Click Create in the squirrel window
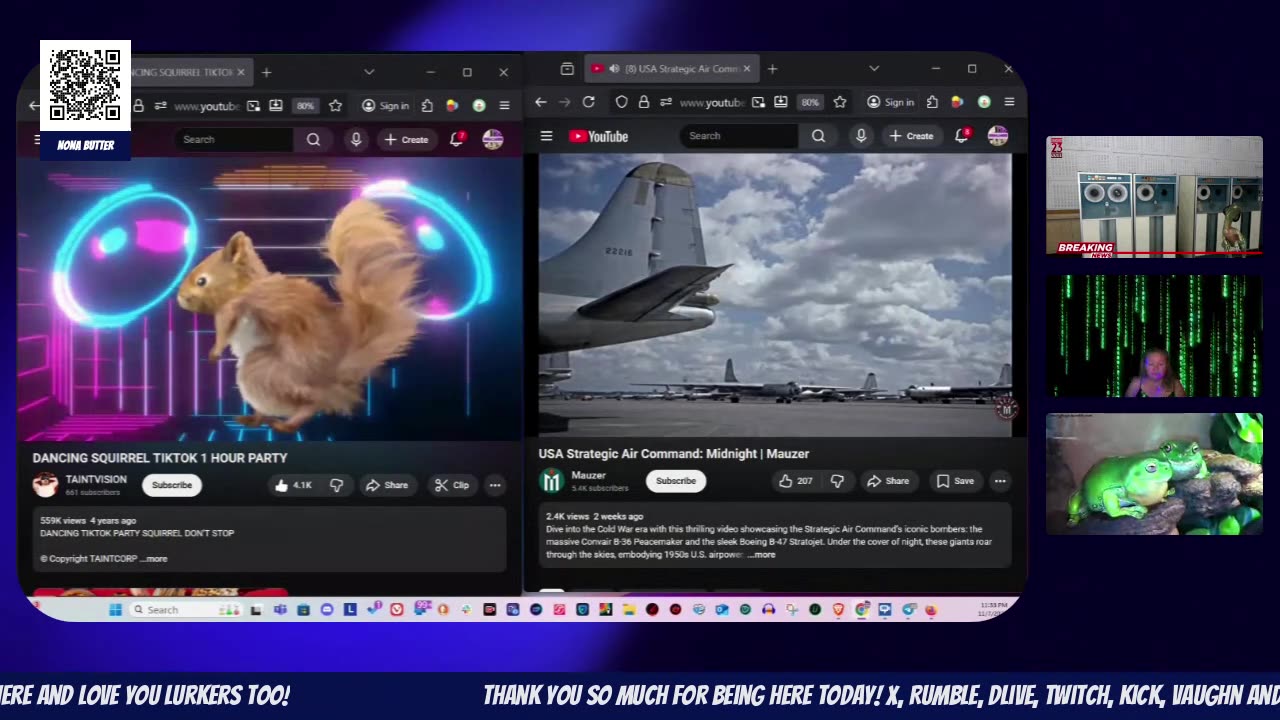1280x720 pixels. [x=405, y=140]
